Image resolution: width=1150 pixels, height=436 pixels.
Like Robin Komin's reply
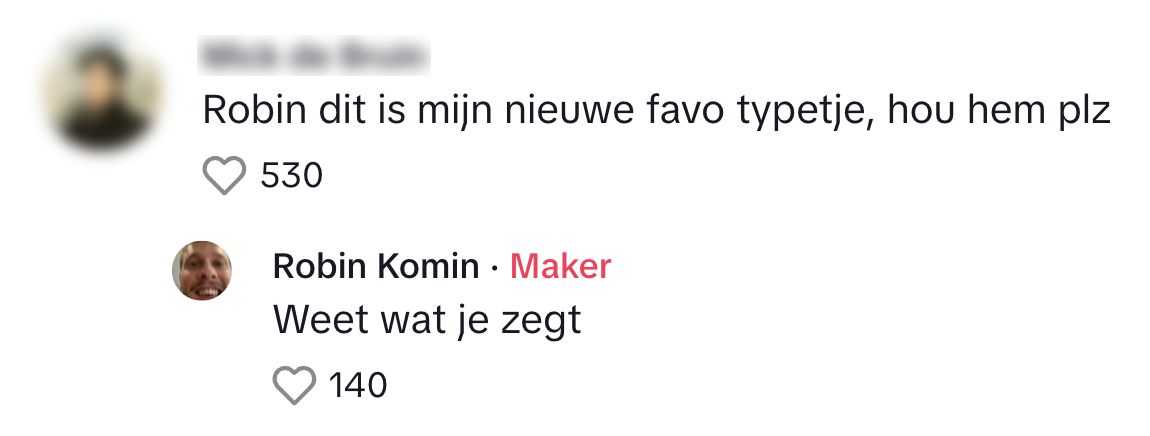pyautogui.click(x=294, y=385)
